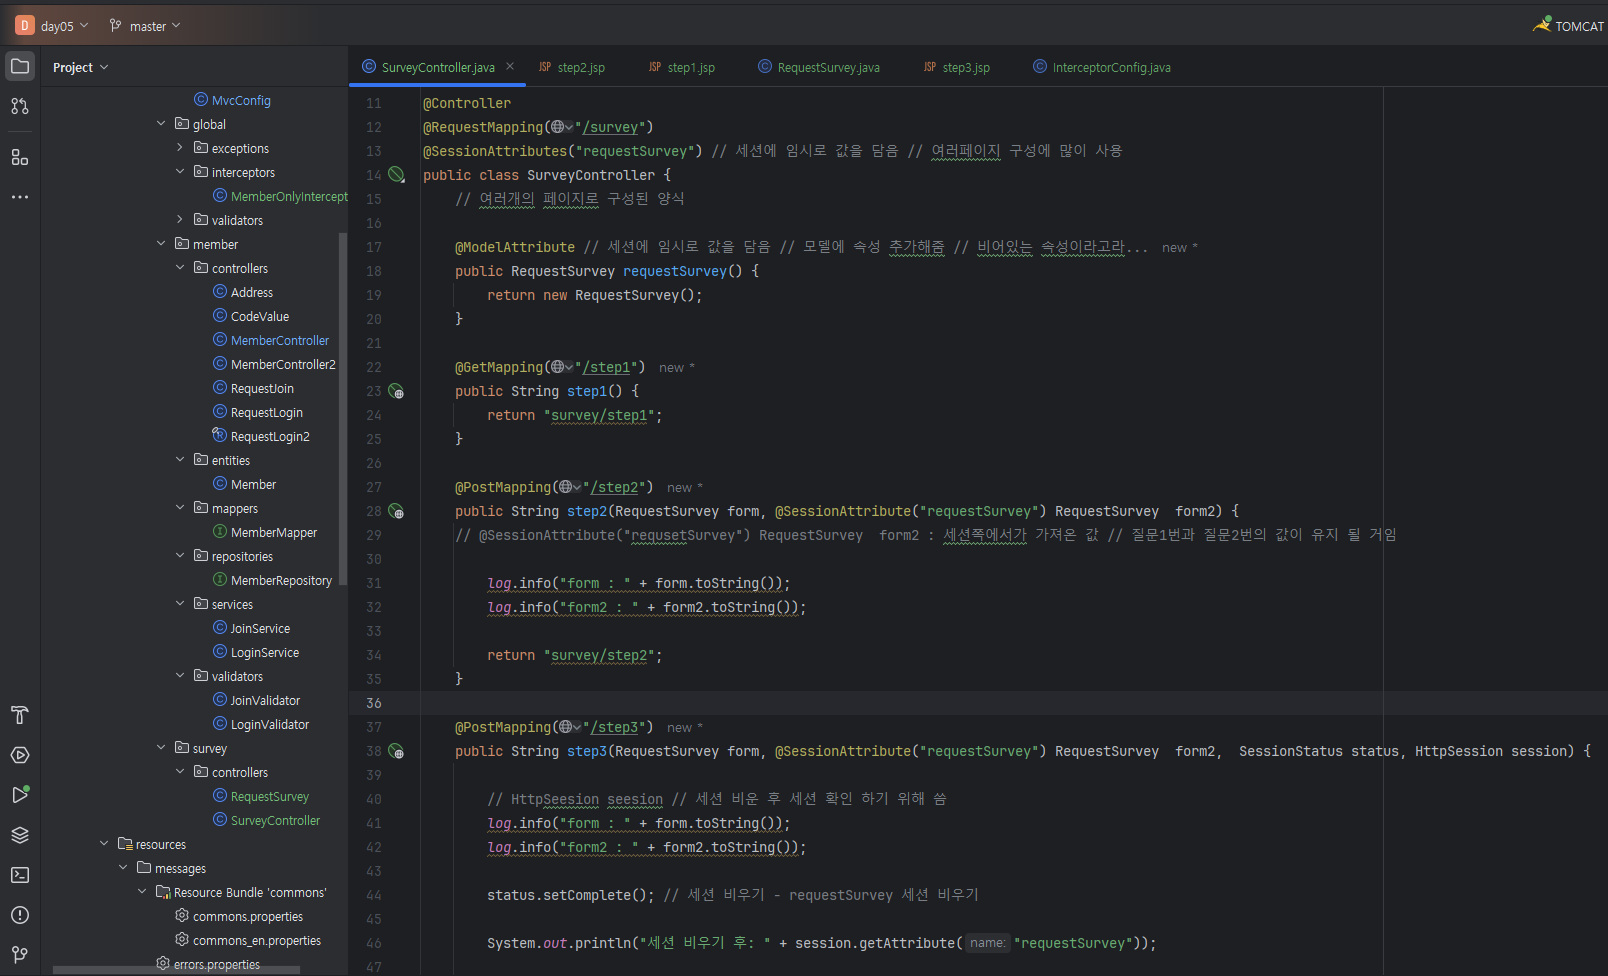This screenshot has width=1608, height=976.
Task: Collapse the services folder
Action: click(x=180, y=604)
